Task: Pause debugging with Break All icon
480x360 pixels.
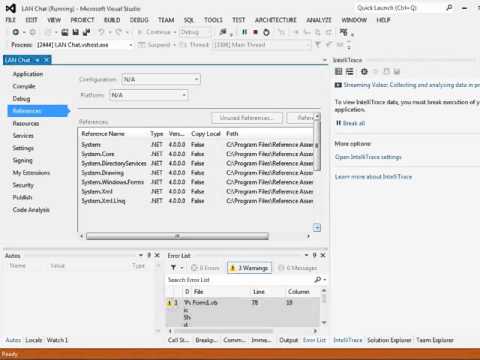Action: (x=244, y=32)
